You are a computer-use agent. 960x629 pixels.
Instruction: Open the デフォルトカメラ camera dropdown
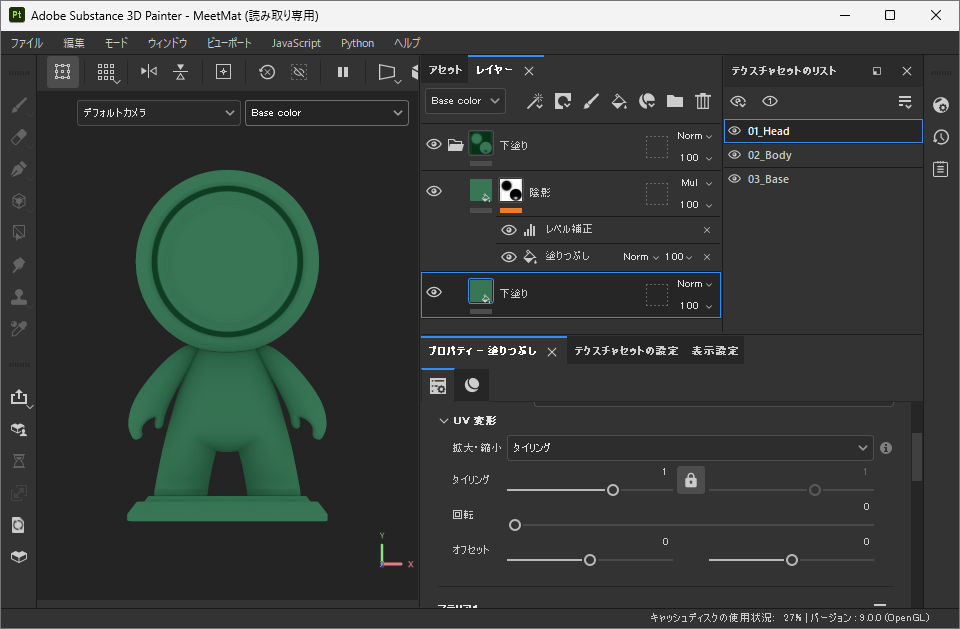click(x=158, y=113)
